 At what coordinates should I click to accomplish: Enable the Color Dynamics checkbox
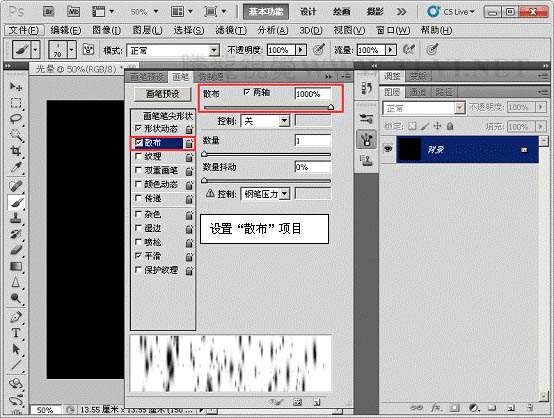click(x=138, y=184)
